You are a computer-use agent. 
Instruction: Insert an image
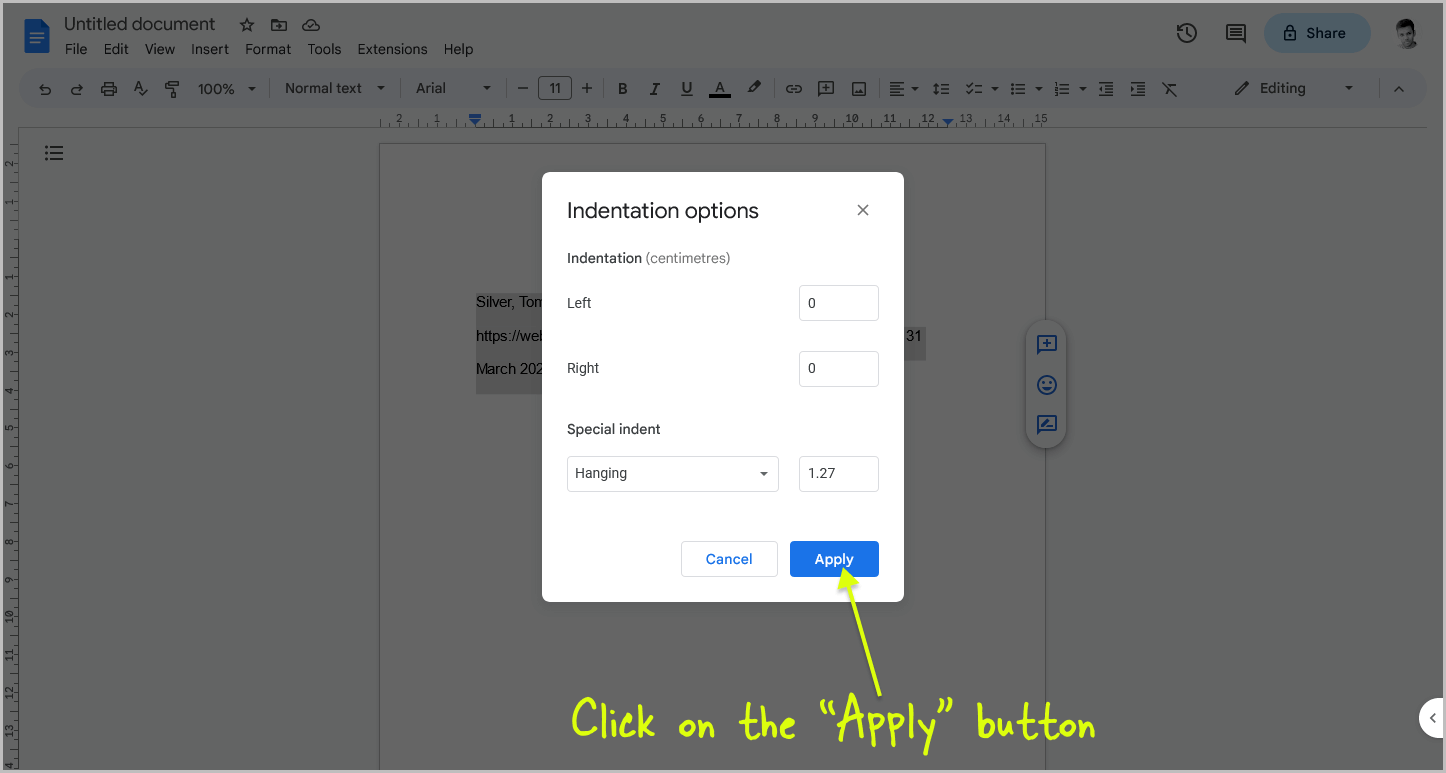(858, 88)
